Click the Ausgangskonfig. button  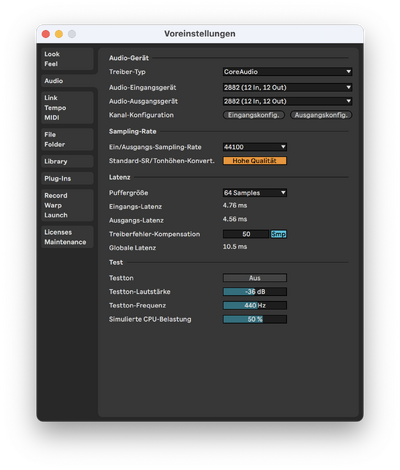(x=321, y=115)
